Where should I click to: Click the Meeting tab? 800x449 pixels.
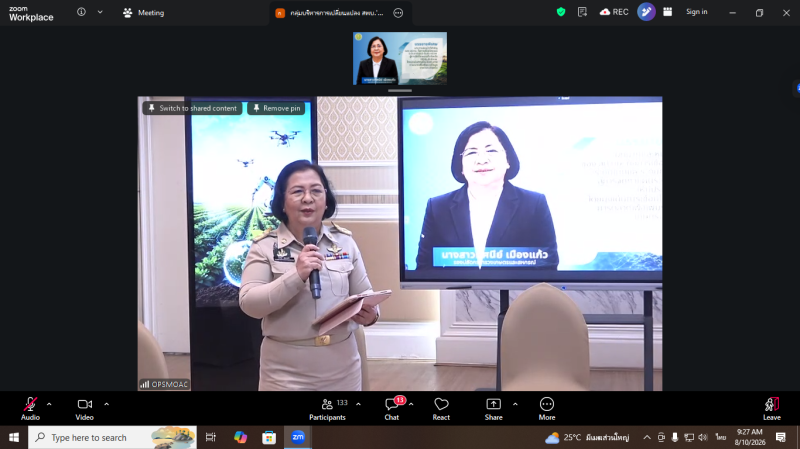click(143, 13)
